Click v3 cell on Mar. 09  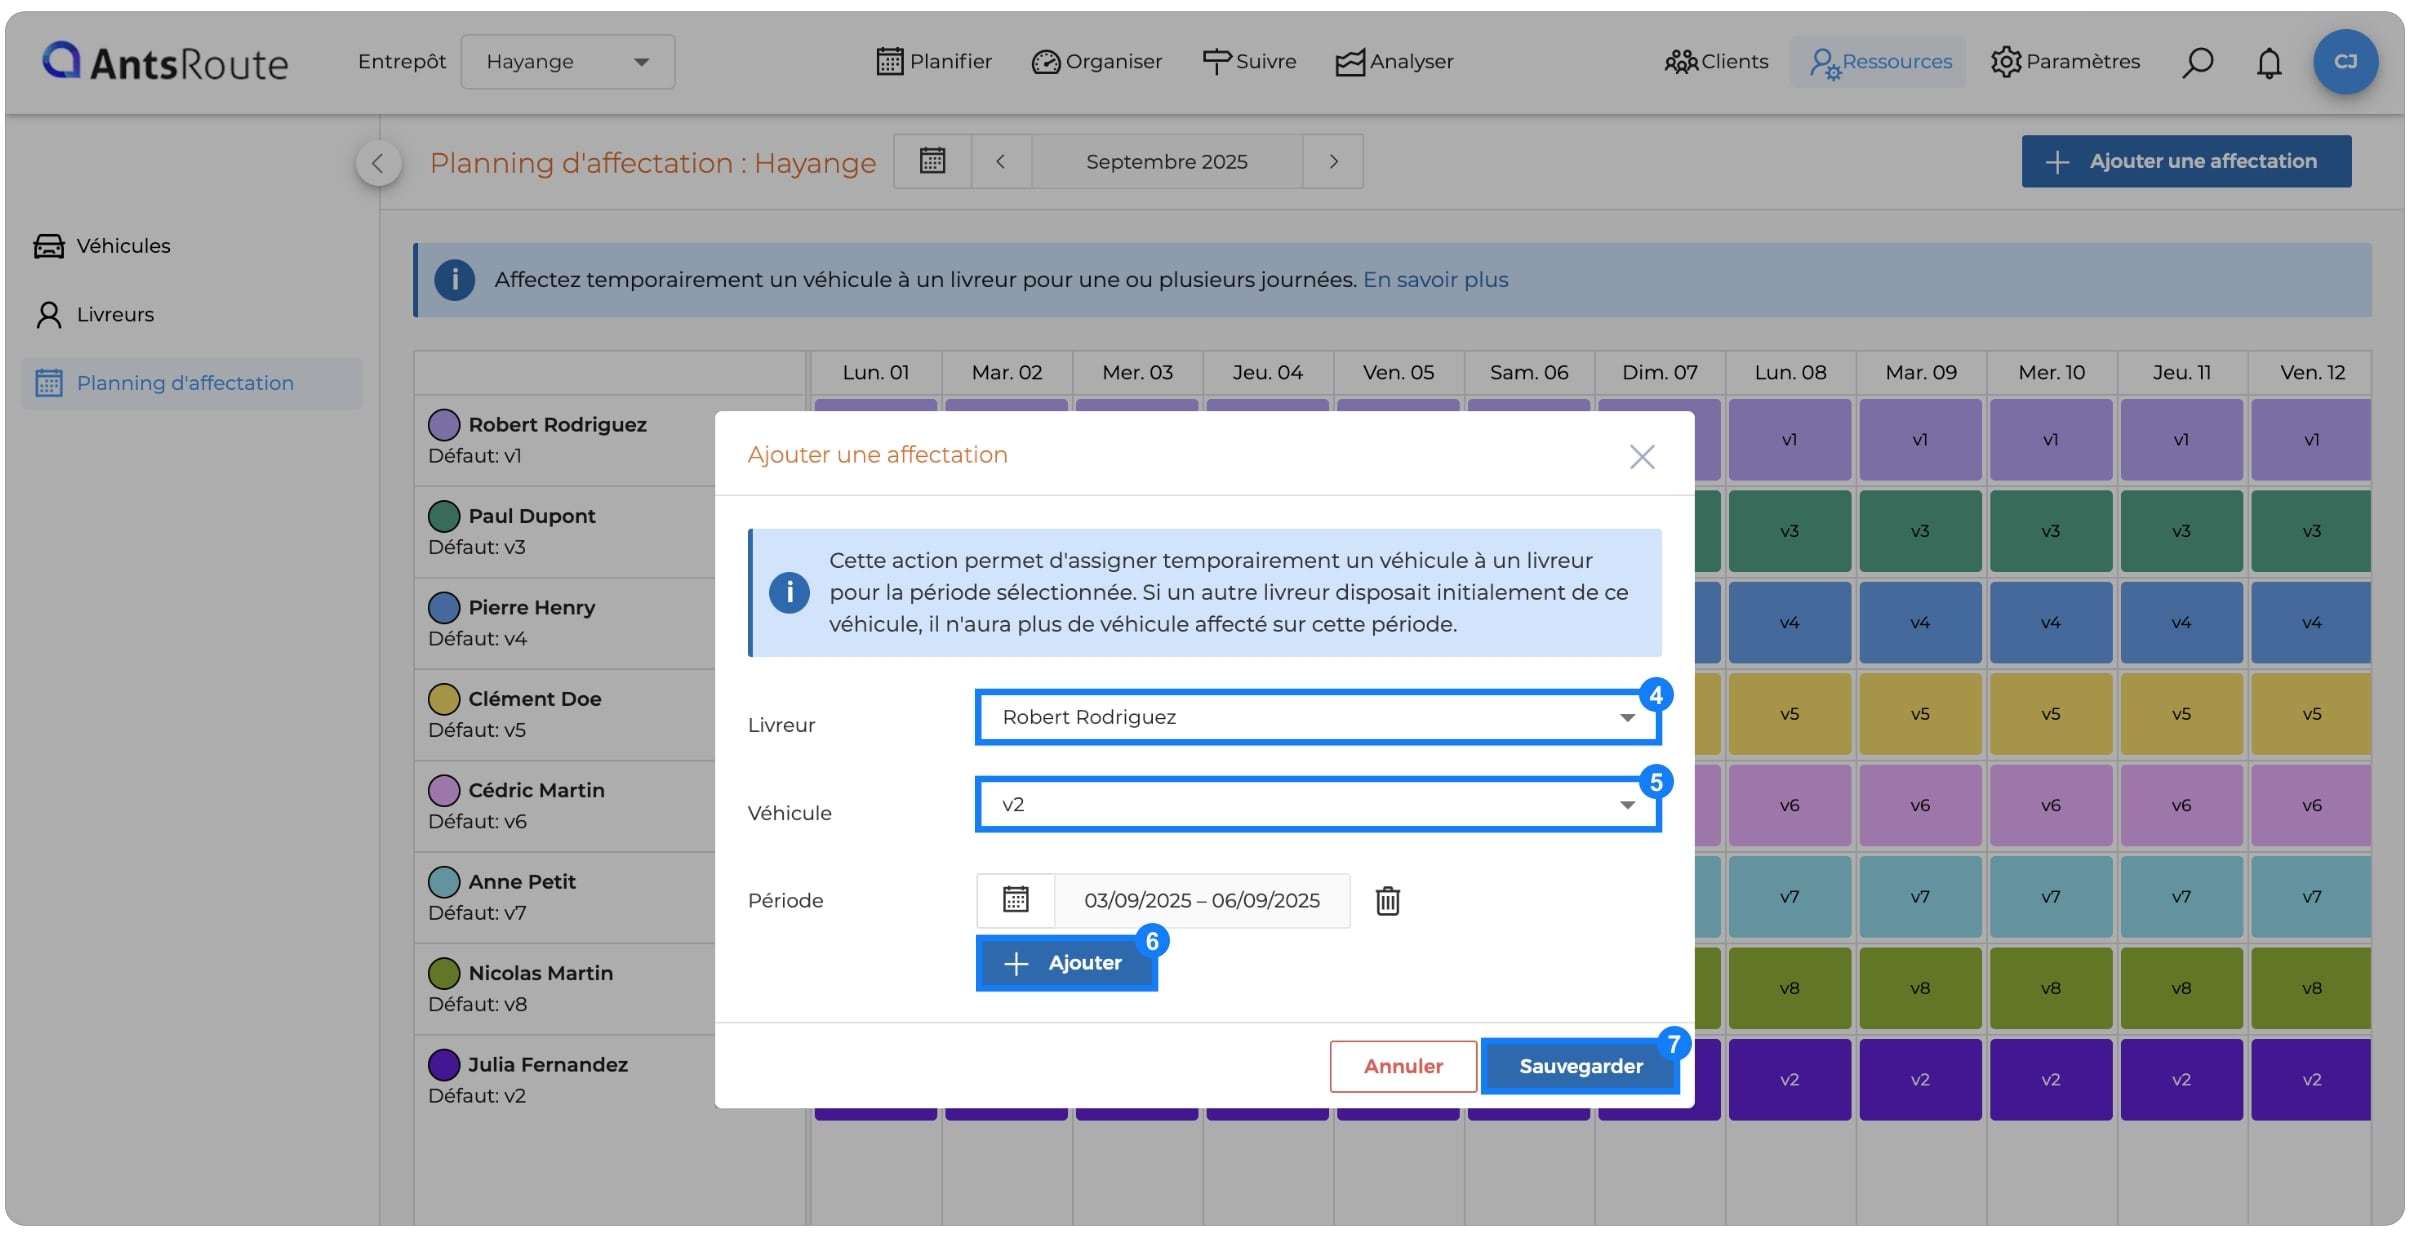[x=1920, y=531]
